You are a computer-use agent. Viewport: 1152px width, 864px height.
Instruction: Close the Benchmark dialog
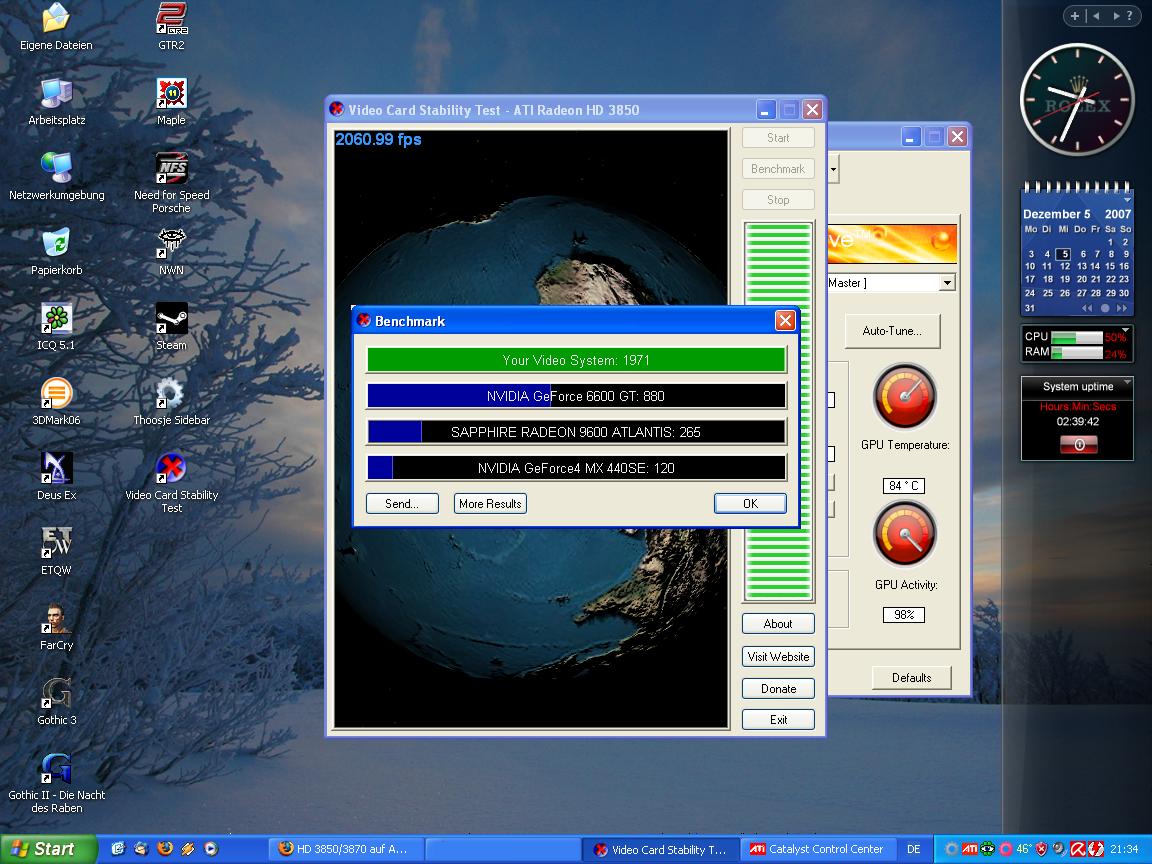pos(785,320)
